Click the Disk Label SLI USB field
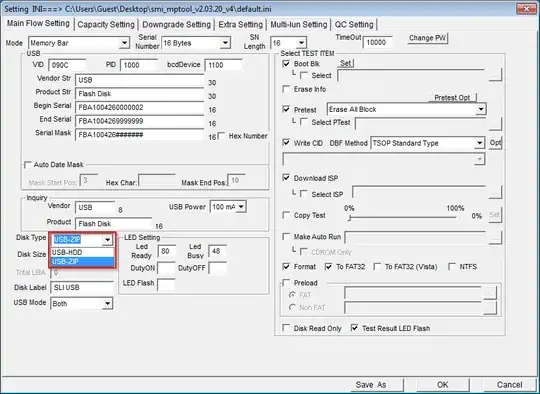The height and width of the screenshot is (394, 540). pyautogui.click(x=82, y=288)
